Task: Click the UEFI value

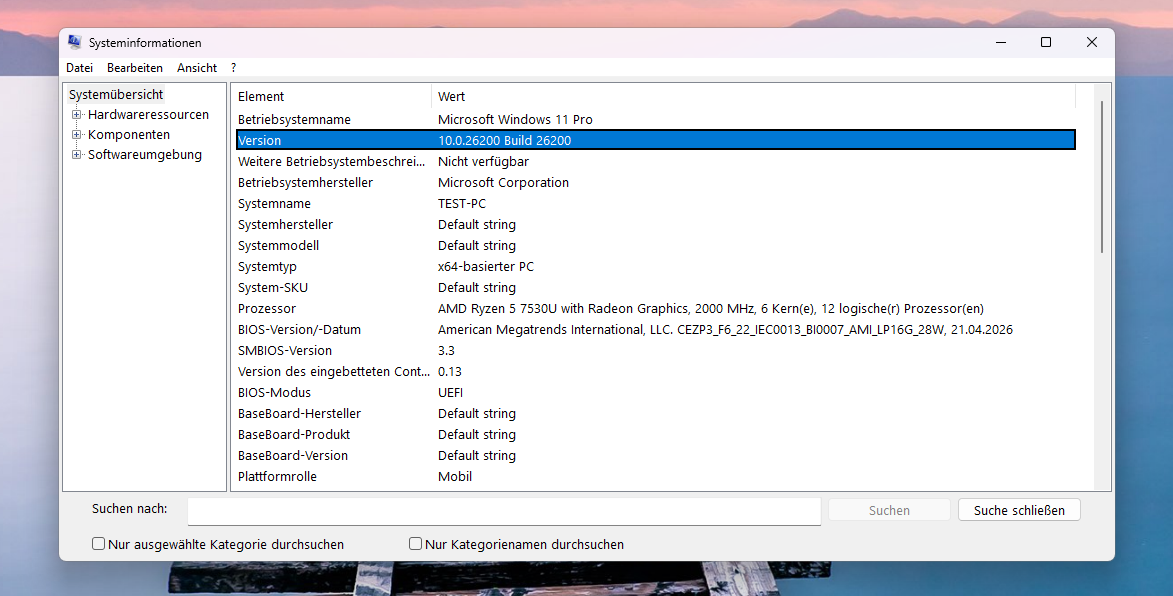Action: (x=450, y=392)
